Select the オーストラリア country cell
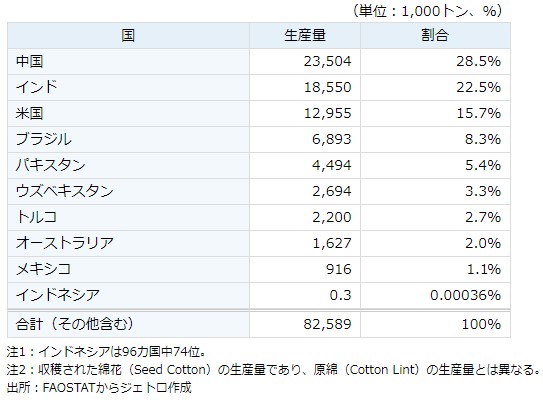The width and height of the screenshot is (543, 402). tap(128, 243)
